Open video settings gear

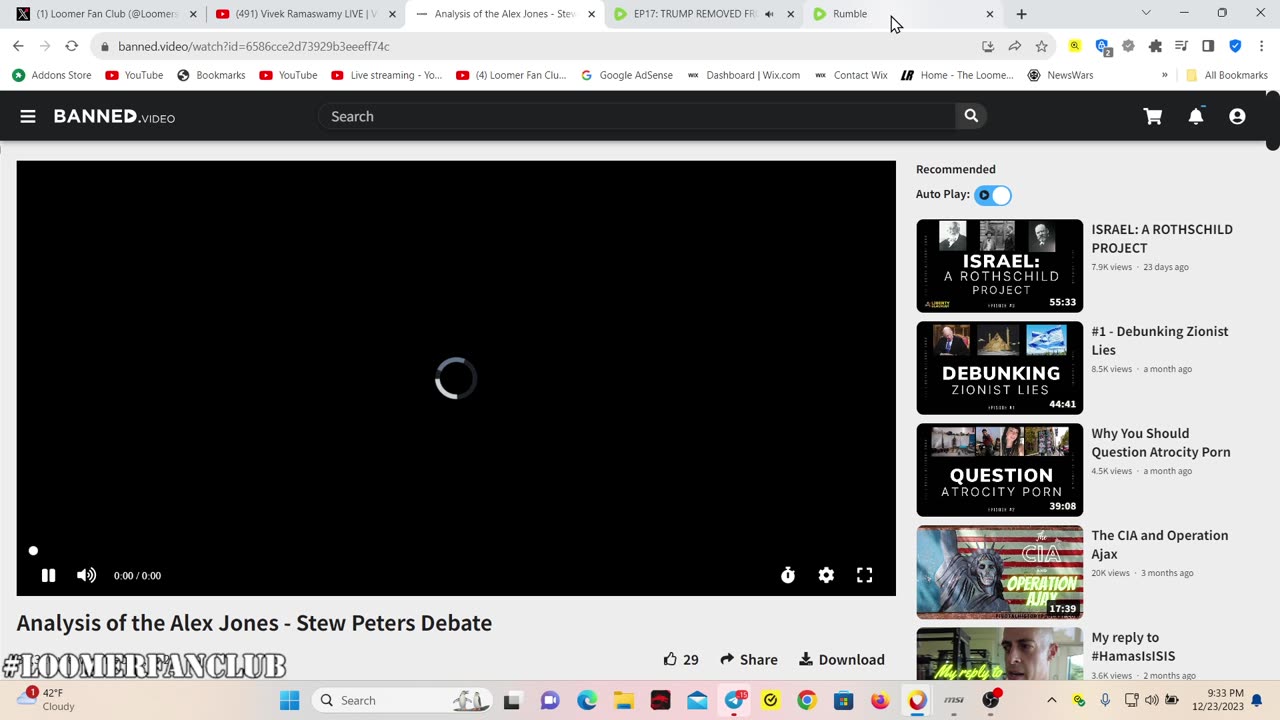[826, 575]
